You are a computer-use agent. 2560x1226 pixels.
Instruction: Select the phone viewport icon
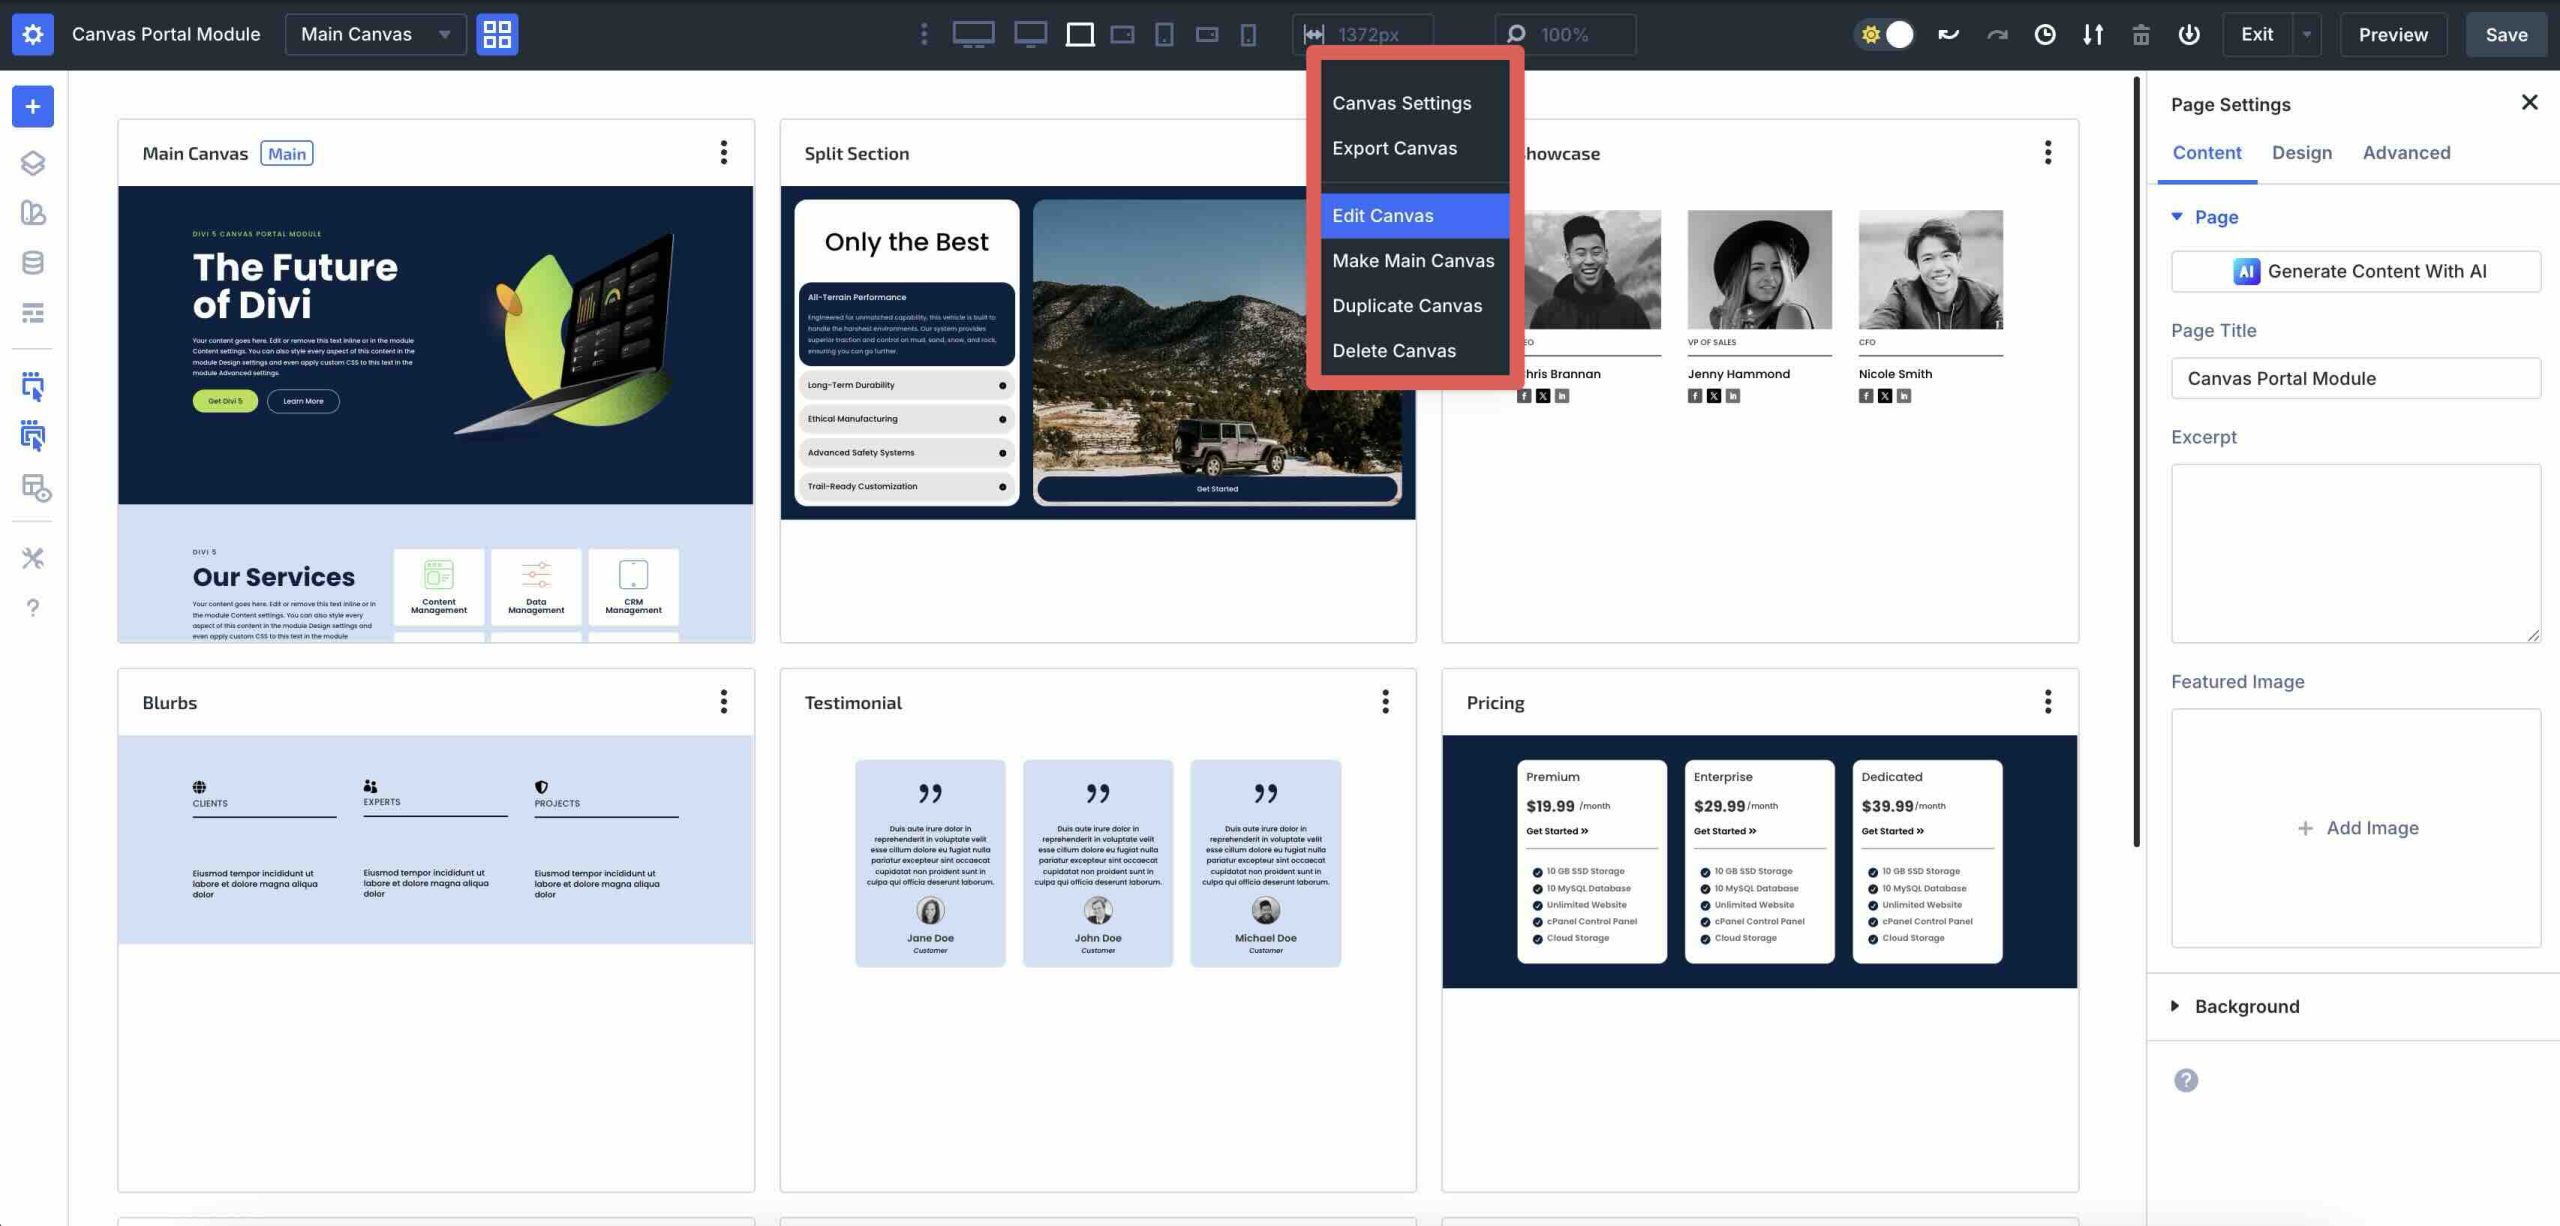pos(1248,34)
